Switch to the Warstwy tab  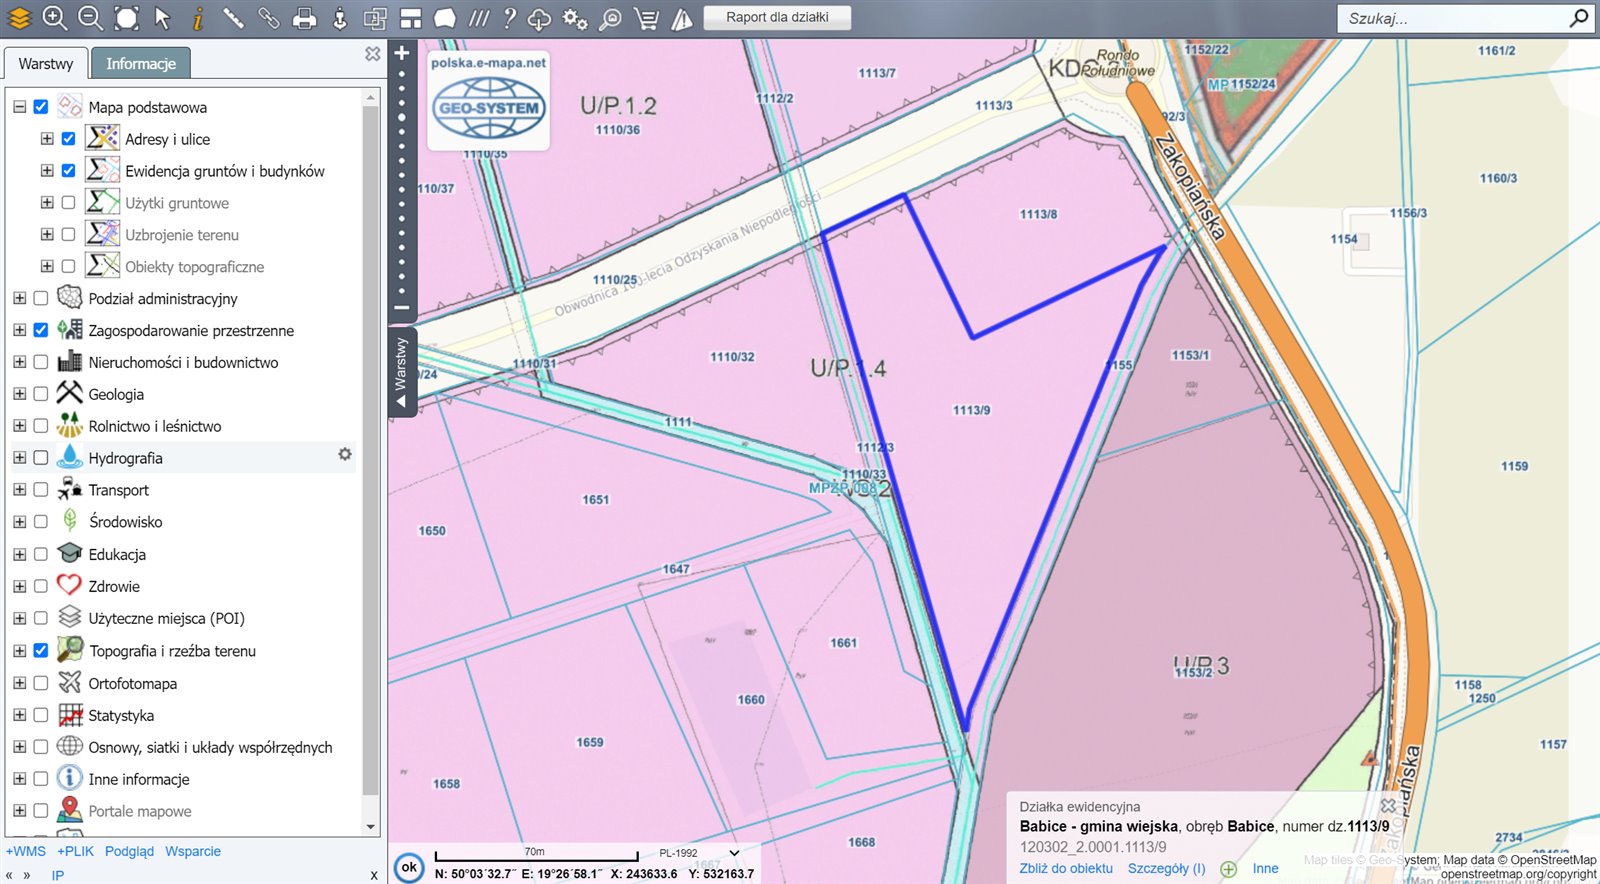click(x=46, y=64)
